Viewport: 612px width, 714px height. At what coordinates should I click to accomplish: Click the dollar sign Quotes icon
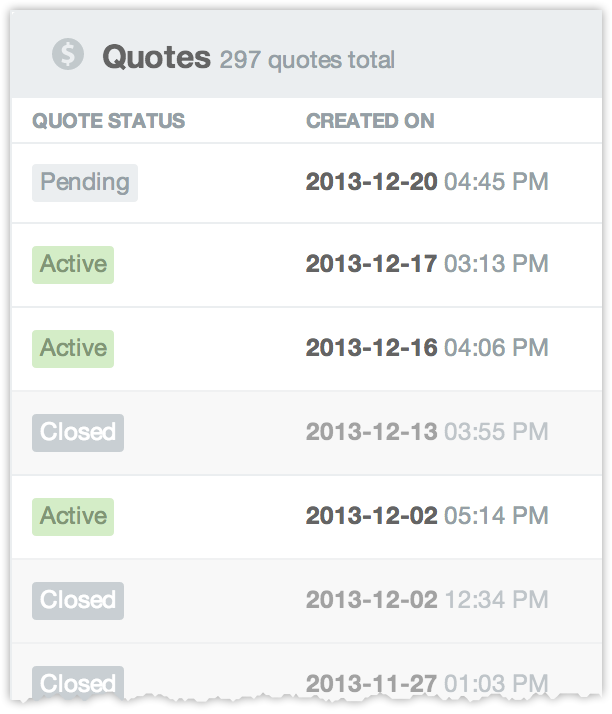[67, 54]
